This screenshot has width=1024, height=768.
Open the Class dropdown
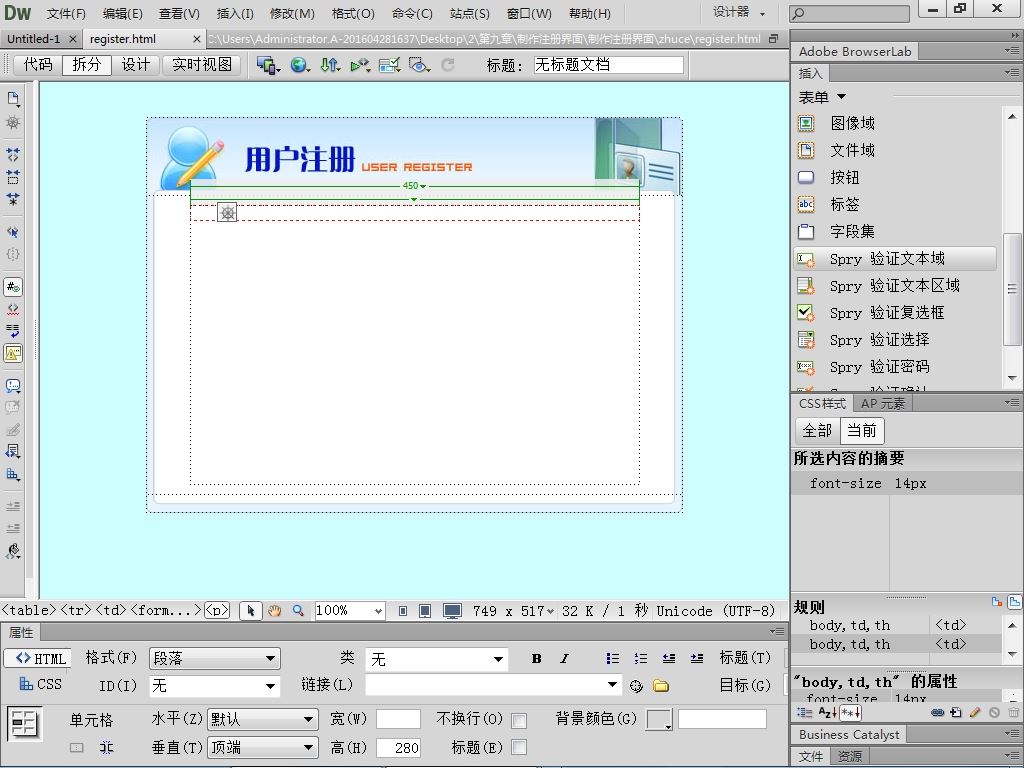[436, 659]
